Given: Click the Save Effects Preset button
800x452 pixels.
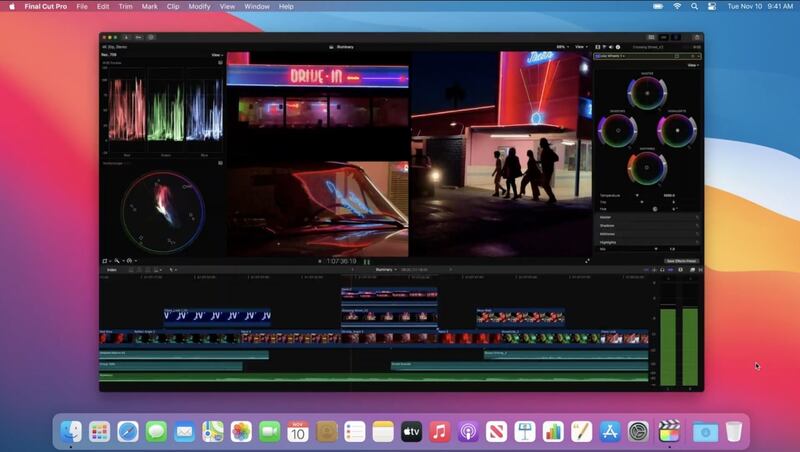Looking at the screenshot, I should point(681,261).
